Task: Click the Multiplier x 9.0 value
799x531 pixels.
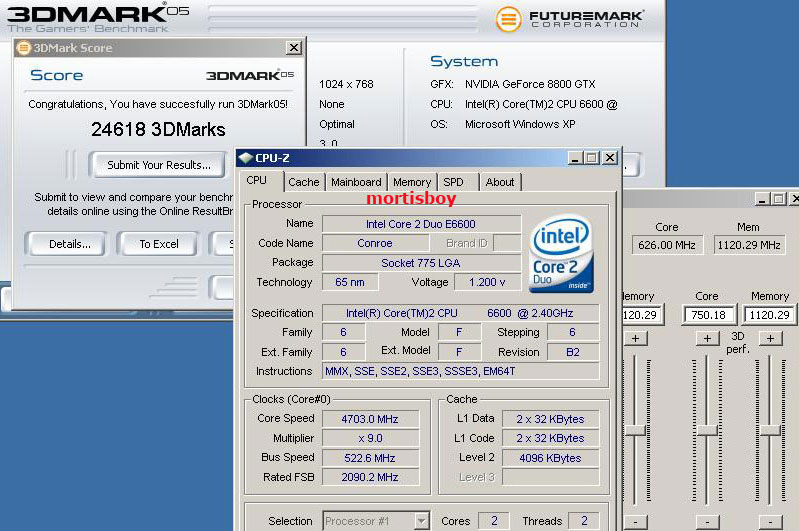Action: click(370, 438)
